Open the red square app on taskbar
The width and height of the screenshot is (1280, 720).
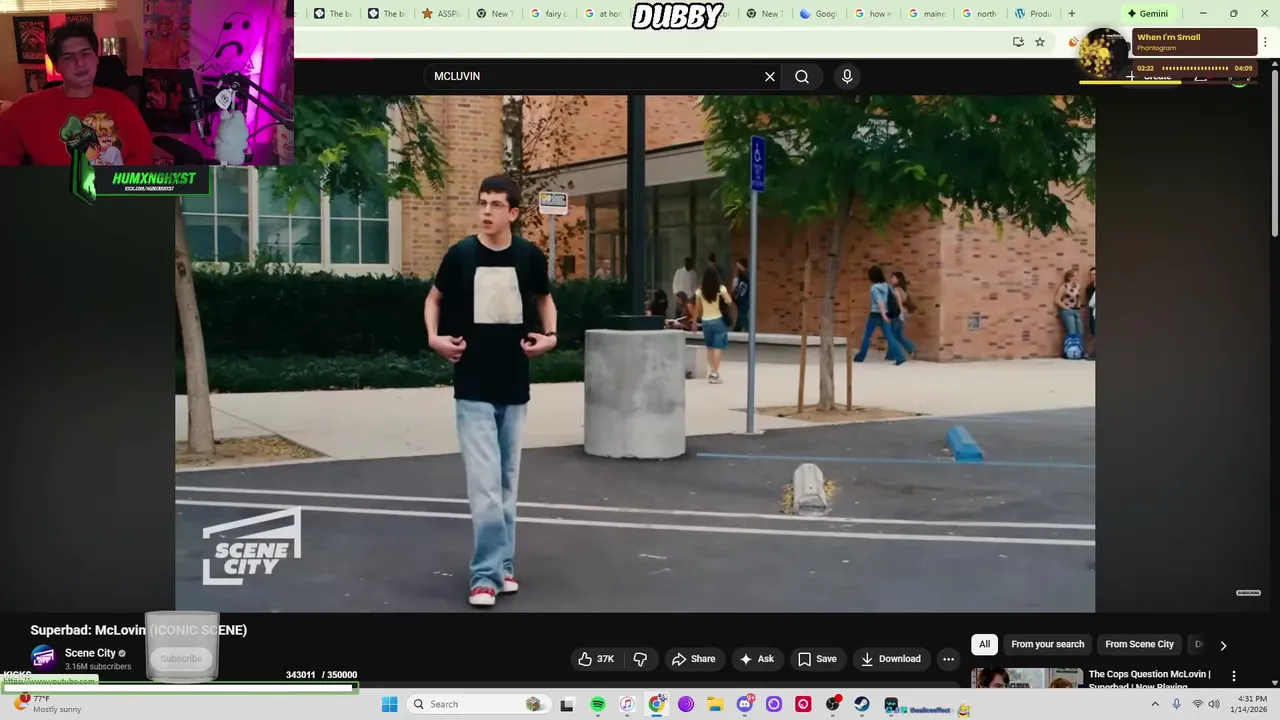point(803,704)
